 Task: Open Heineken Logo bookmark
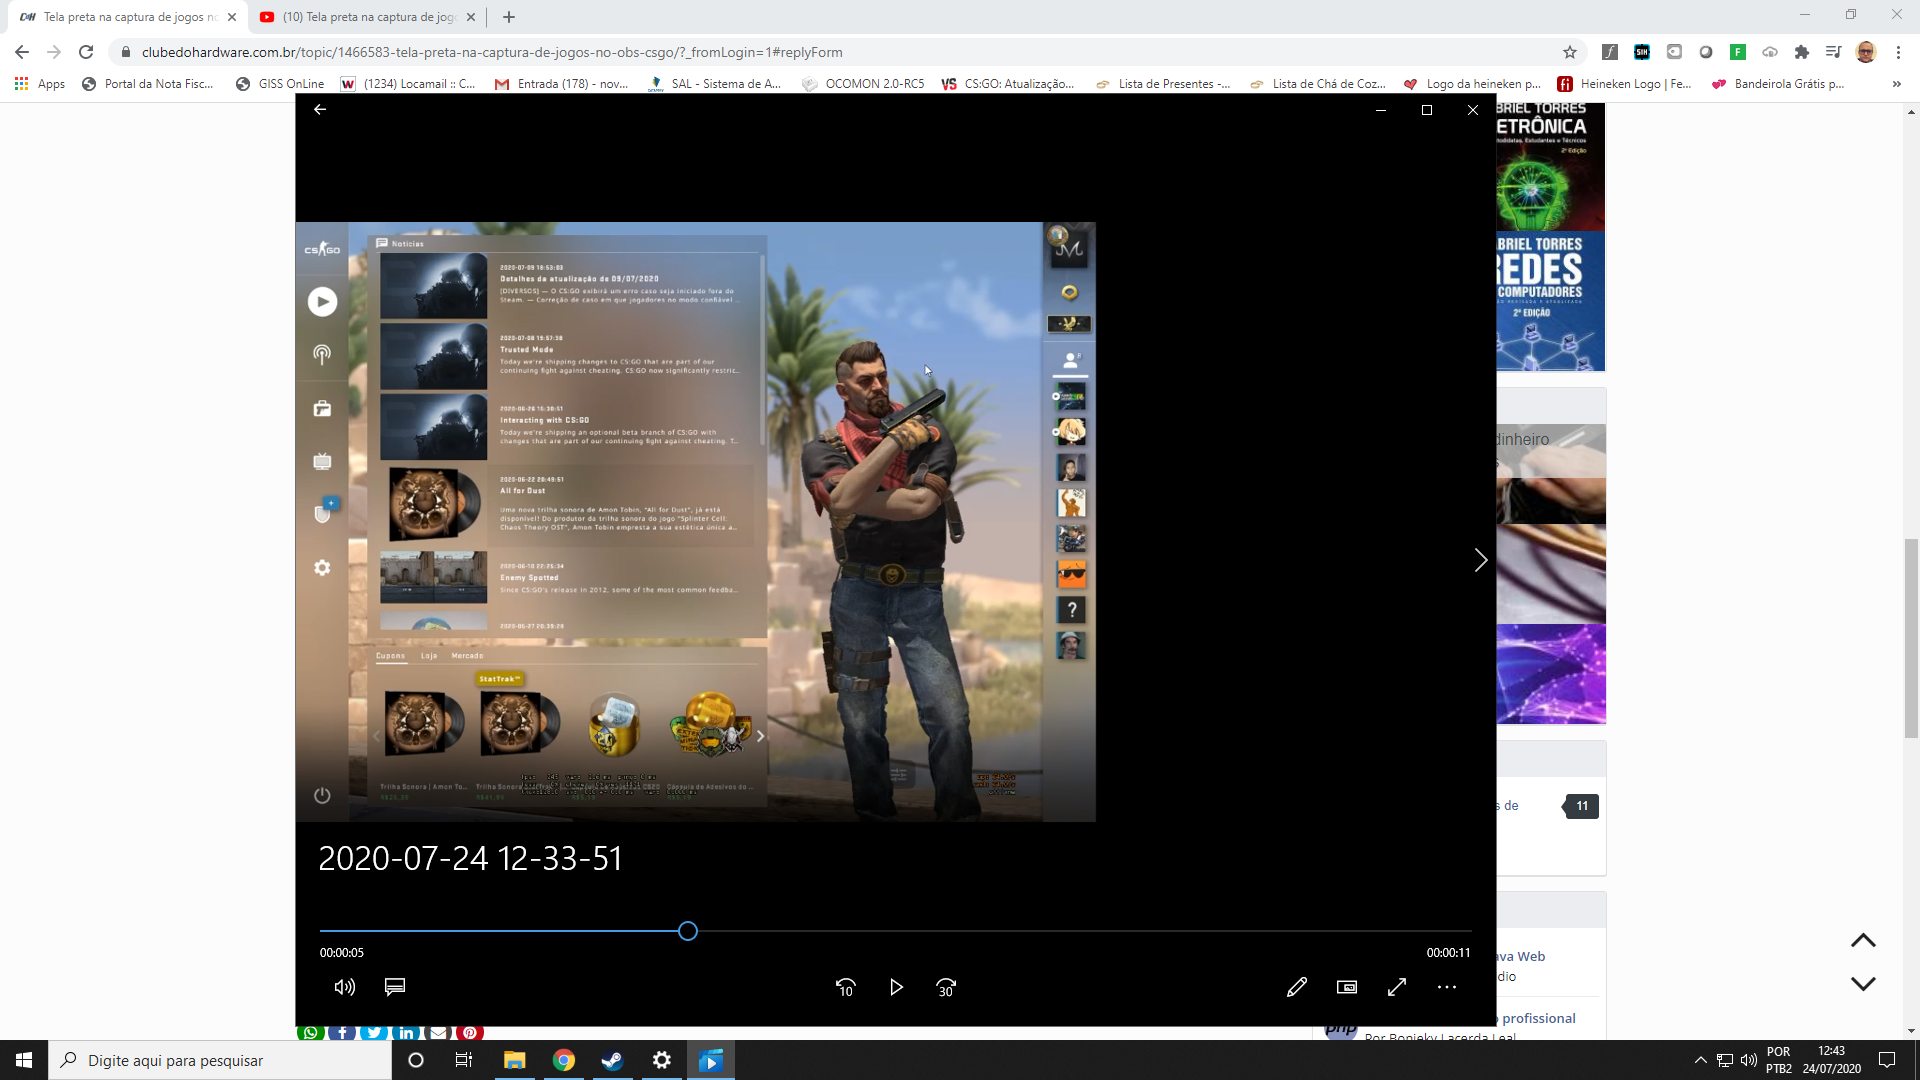point(1626,84)
